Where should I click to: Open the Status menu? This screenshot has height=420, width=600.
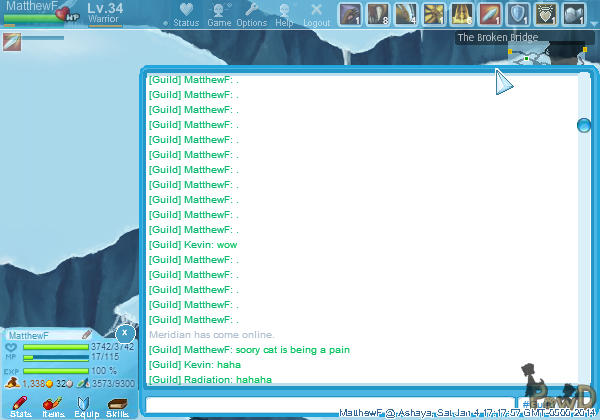tap(185, 14)
